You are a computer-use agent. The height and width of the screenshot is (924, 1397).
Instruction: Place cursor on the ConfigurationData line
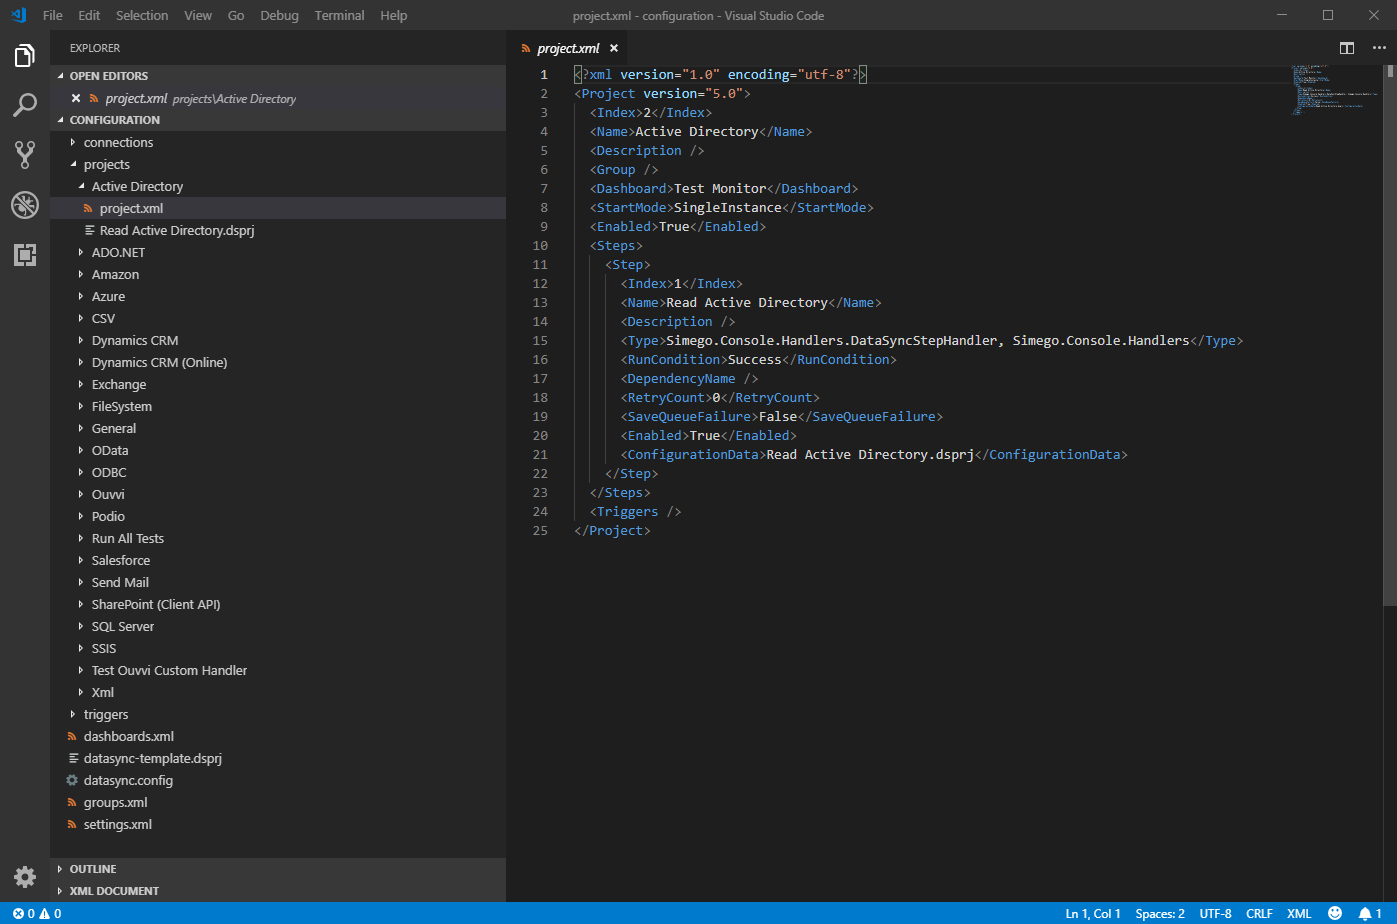click(874, 454)
